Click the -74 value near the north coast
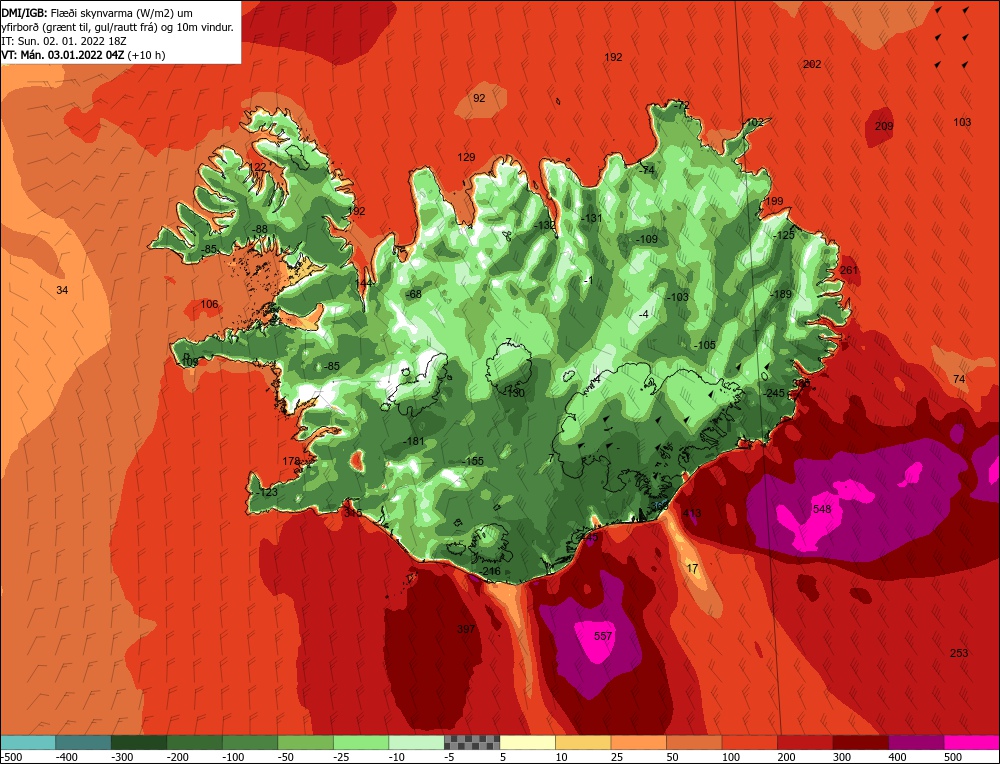This screenshot has height=764, width=1000. (646, 170)
